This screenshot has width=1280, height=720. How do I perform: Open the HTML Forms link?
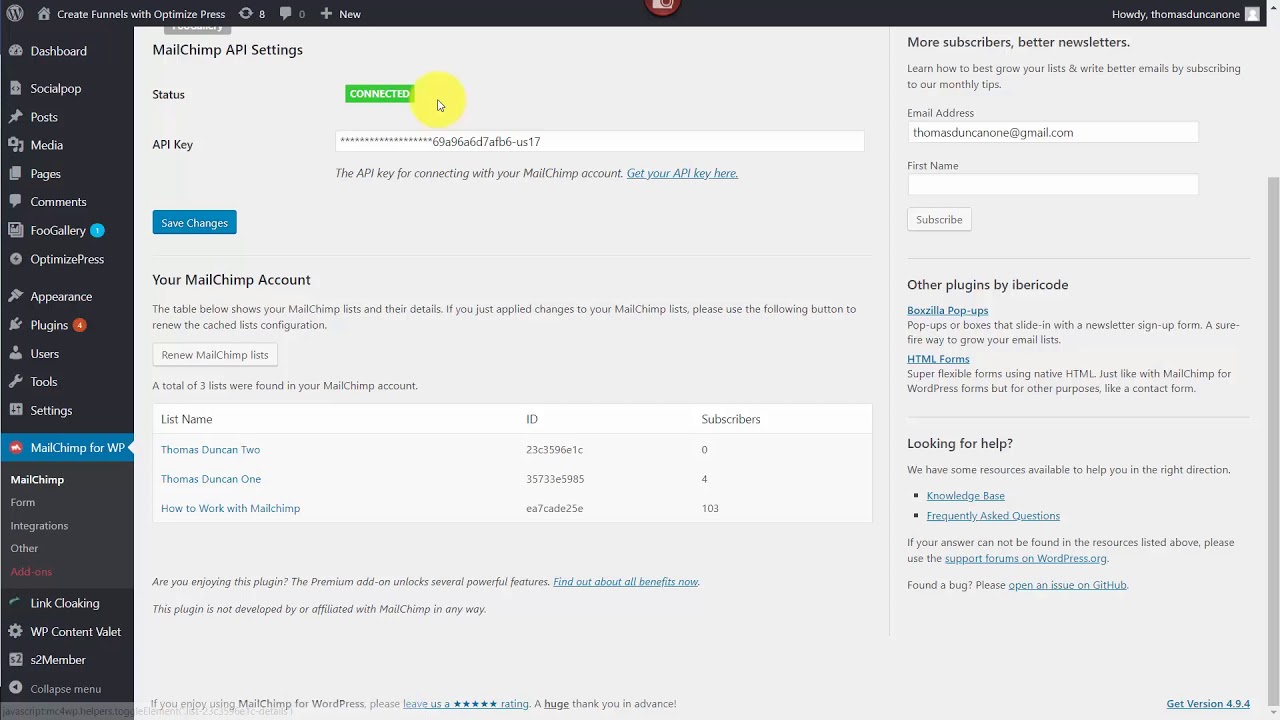tap(938, 358)
